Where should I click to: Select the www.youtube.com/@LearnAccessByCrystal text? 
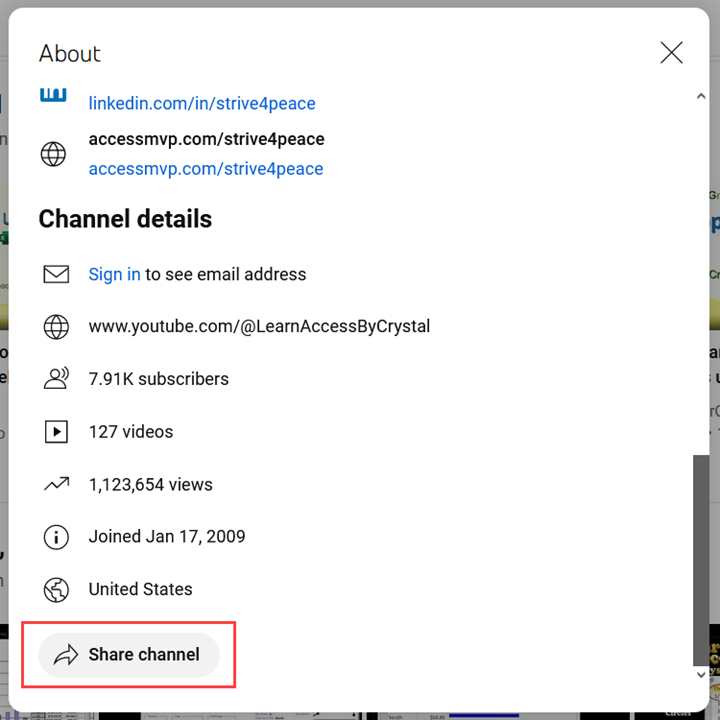(x=259, y=326)
